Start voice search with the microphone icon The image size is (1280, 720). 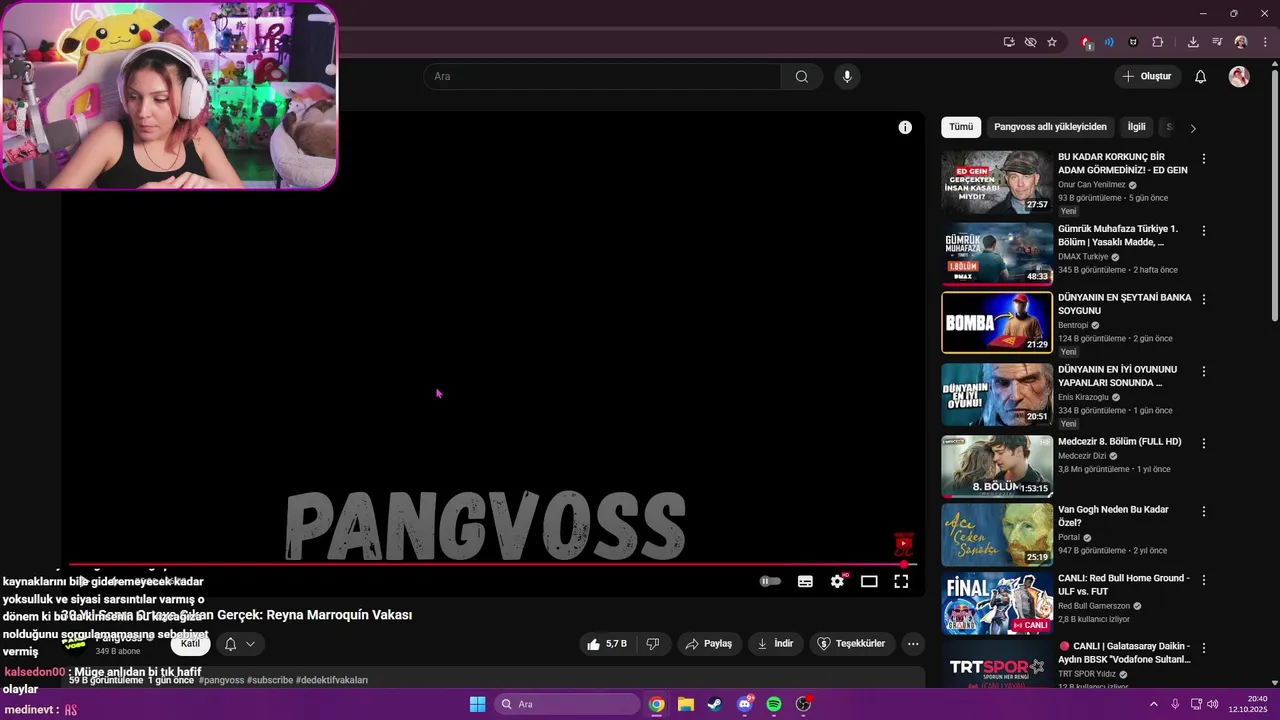tap(847, 77)
